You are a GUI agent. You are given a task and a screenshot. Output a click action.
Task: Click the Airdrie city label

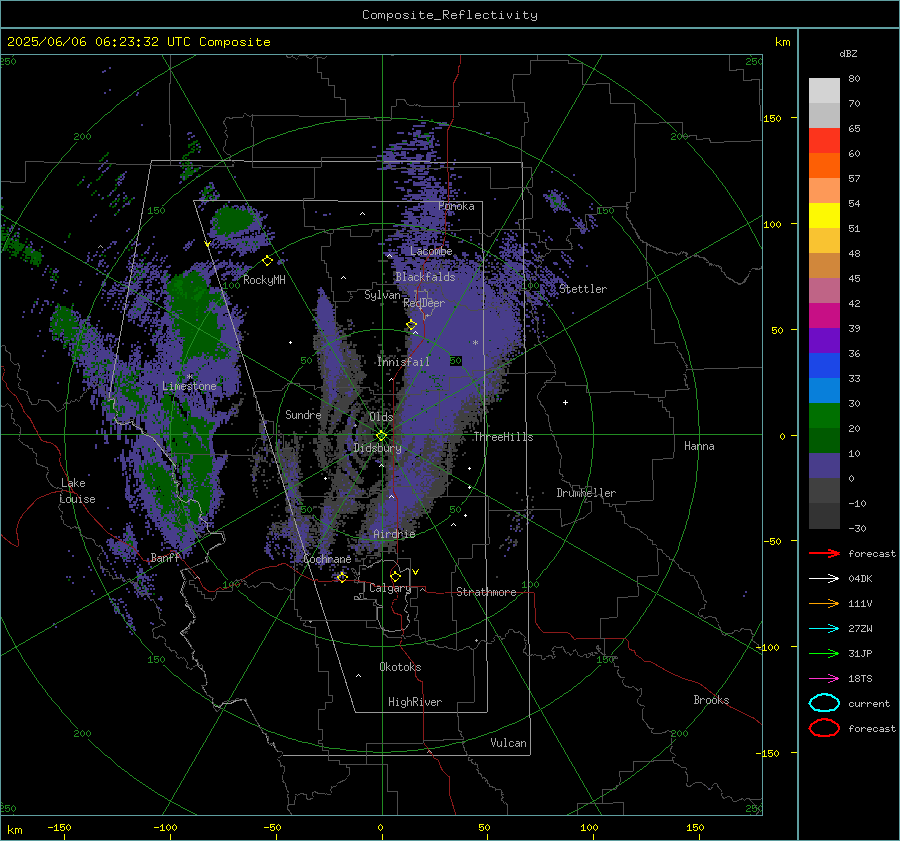[x=394, y=534]
